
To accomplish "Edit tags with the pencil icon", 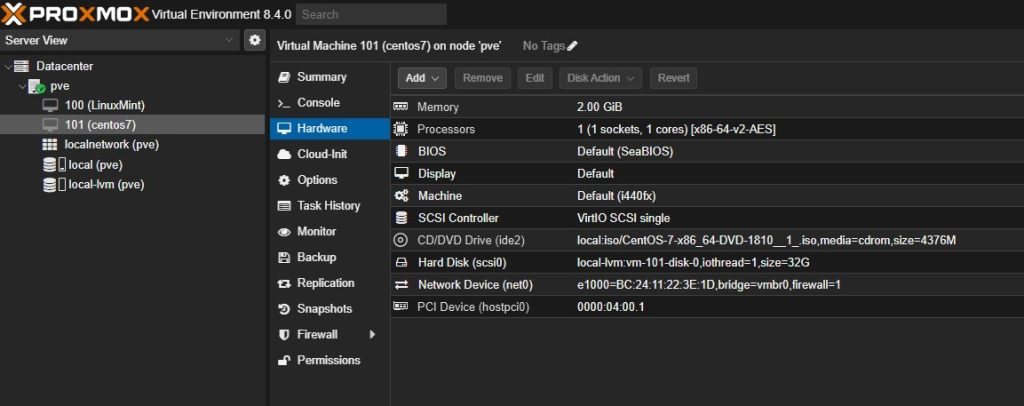I will (x=572, y=46).
